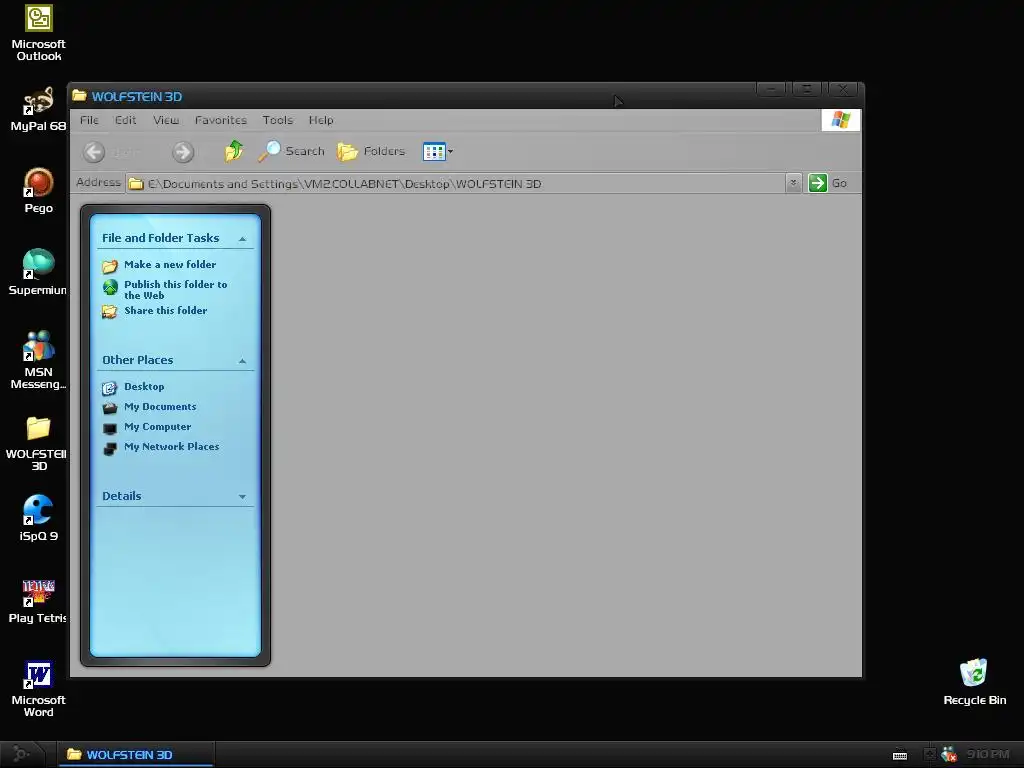Open the Microsoft Outlook desktop icon
1024x768 pixels.
point(39,33)
